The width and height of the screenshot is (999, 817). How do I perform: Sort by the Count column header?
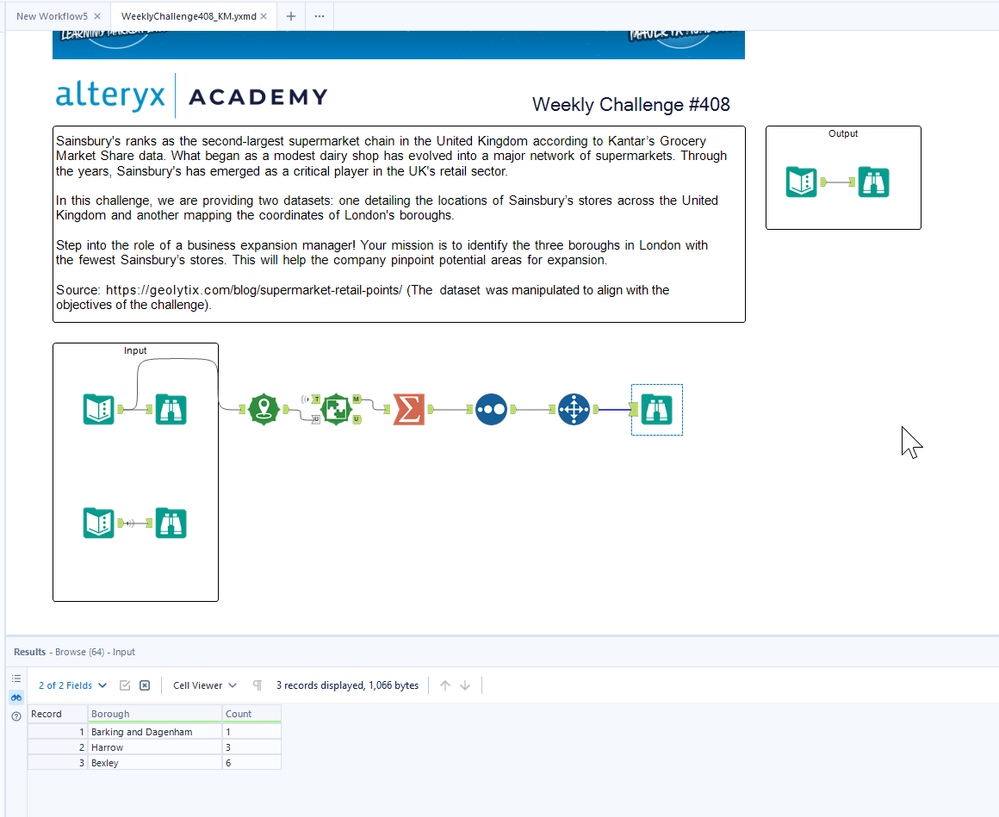(x=252, y=714)
